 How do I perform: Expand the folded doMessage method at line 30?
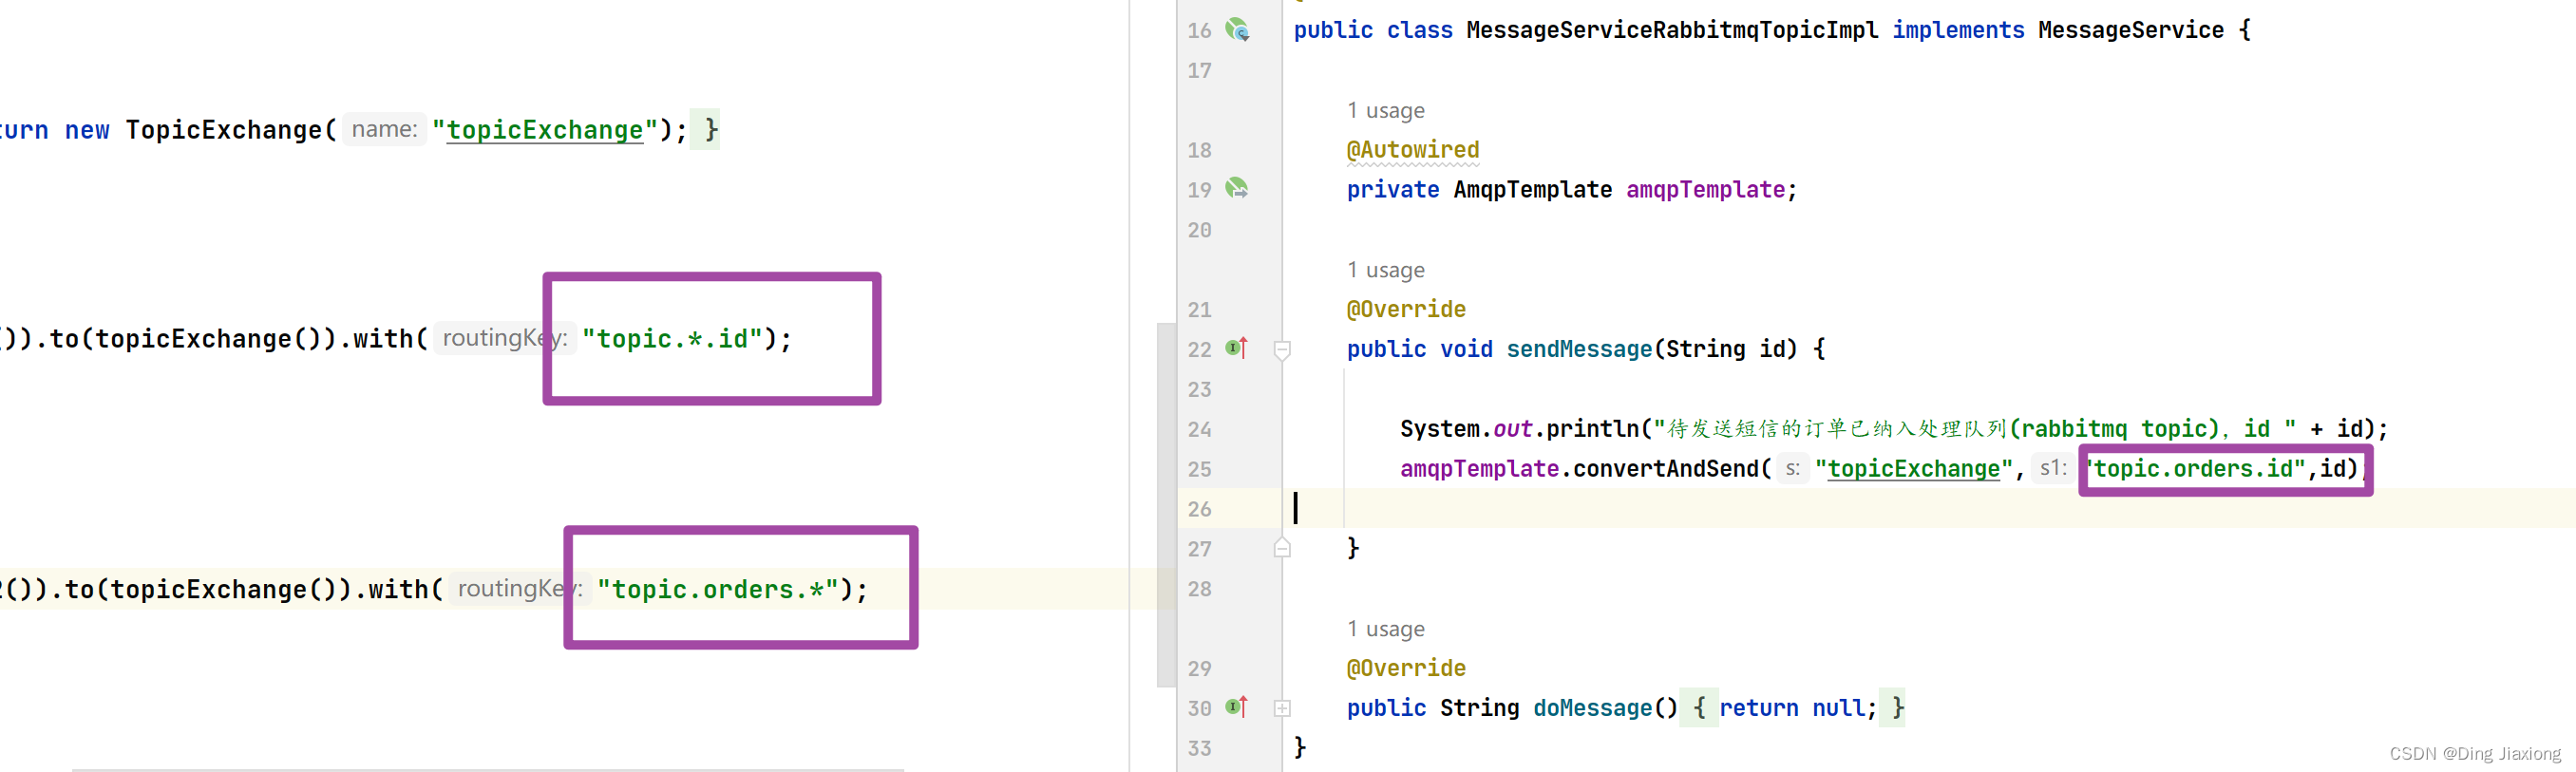coord(1282,708)
